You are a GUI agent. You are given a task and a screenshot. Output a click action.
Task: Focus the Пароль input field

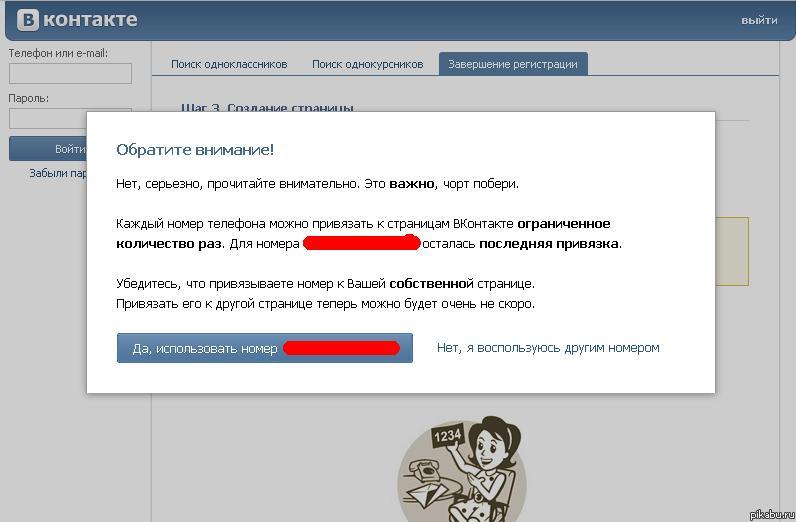pyautogui.click(x=48, y=119)
